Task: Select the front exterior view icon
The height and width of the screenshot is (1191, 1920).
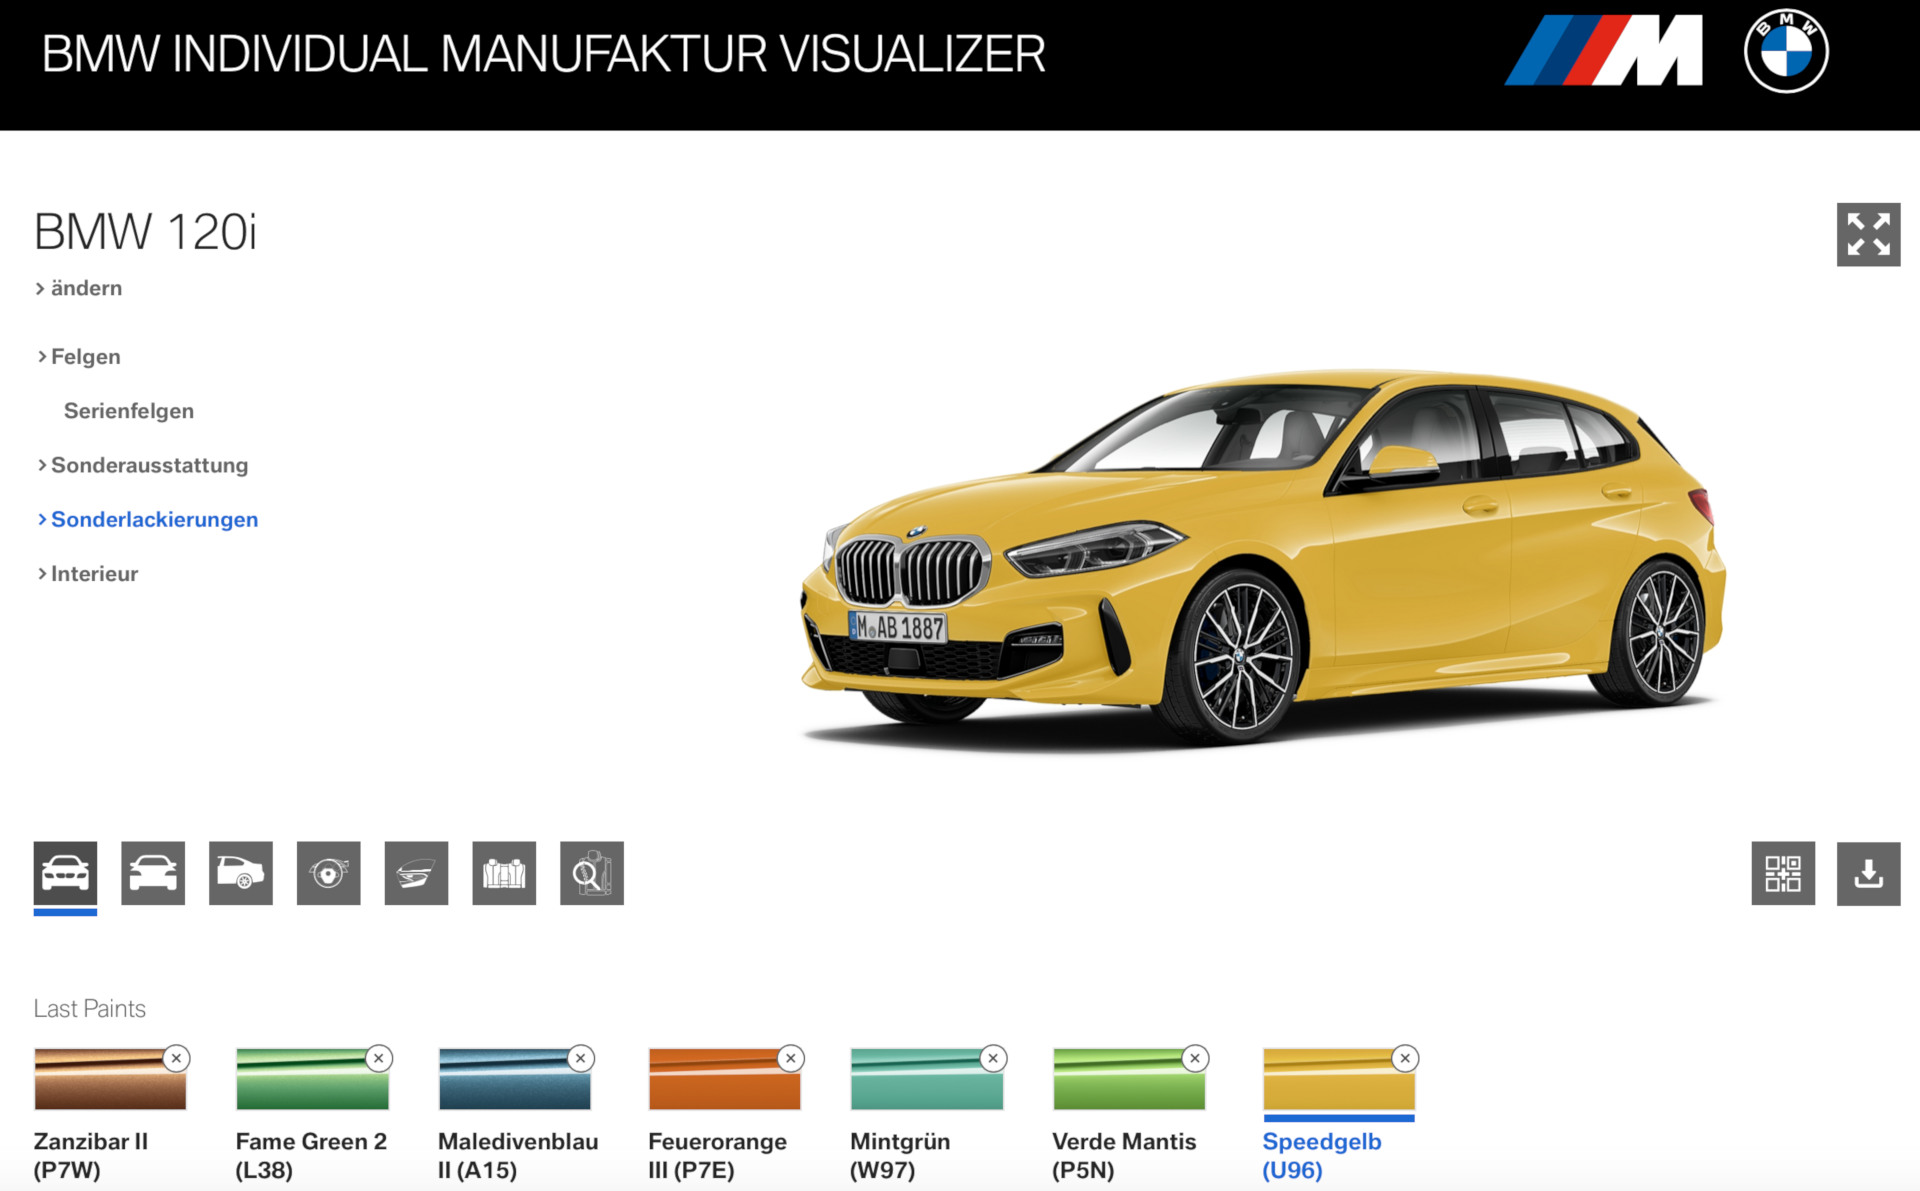Action: pos(65,873)
